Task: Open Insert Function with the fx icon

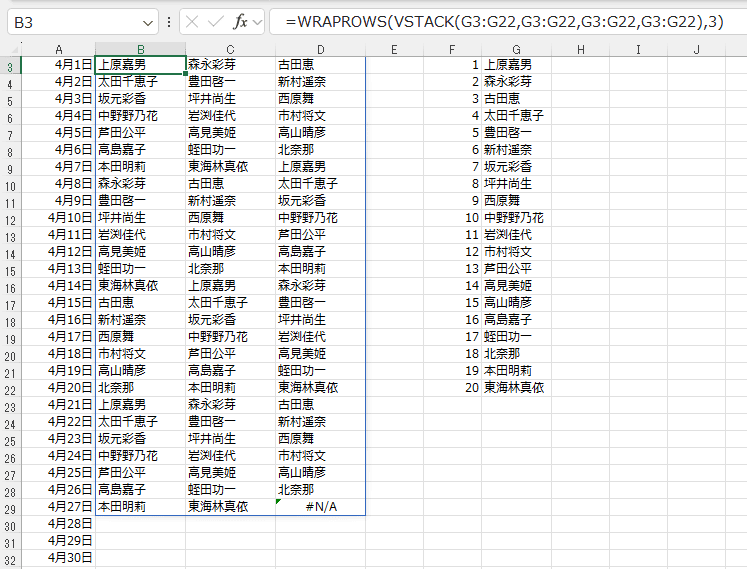Action: coord(241,21)
